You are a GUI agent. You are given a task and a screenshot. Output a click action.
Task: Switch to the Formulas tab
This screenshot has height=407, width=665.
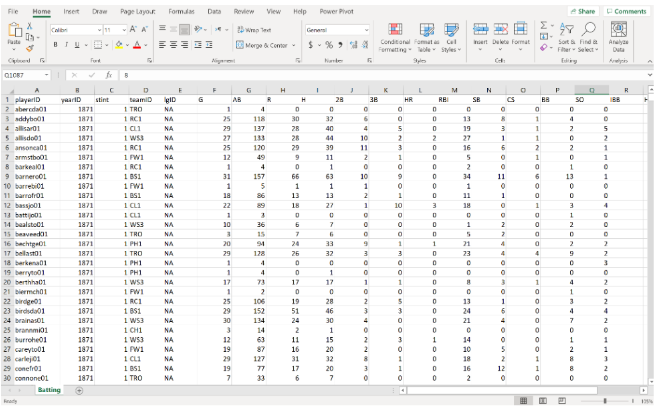181,11
